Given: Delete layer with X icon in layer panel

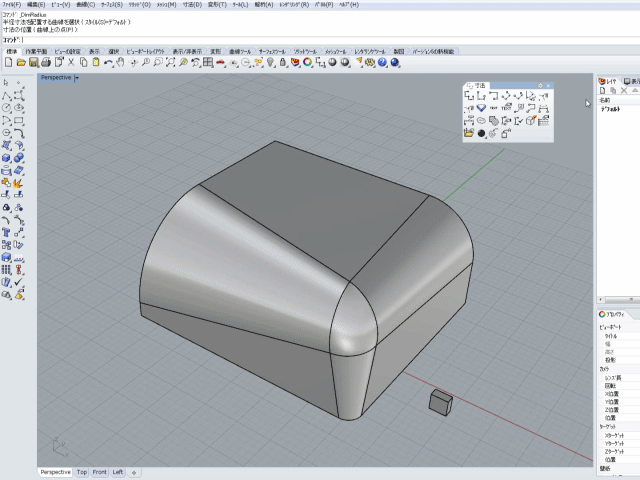Looking at the screenshot, I should [x=624, y=91].
